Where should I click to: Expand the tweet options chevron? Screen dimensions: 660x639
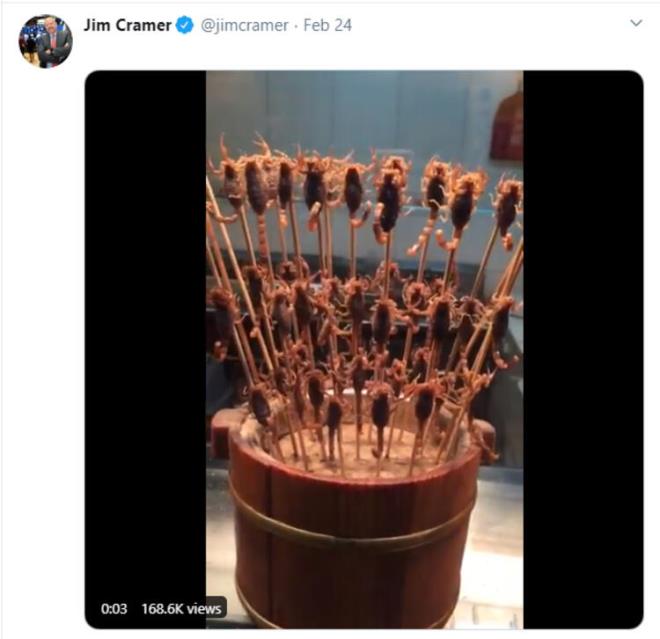635,23
